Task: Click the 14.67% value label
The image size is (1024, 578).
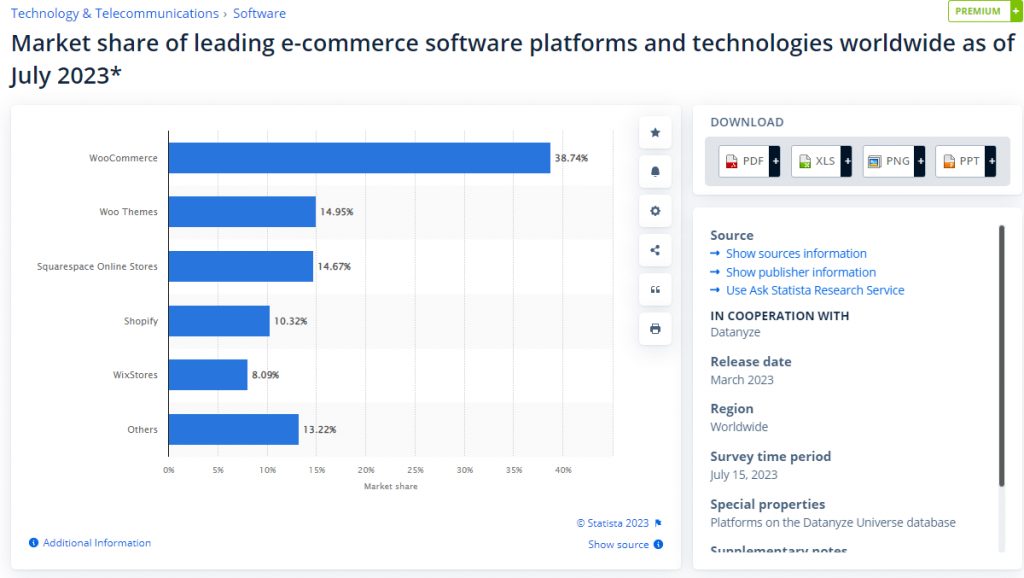Action: (x=334, y=266)
